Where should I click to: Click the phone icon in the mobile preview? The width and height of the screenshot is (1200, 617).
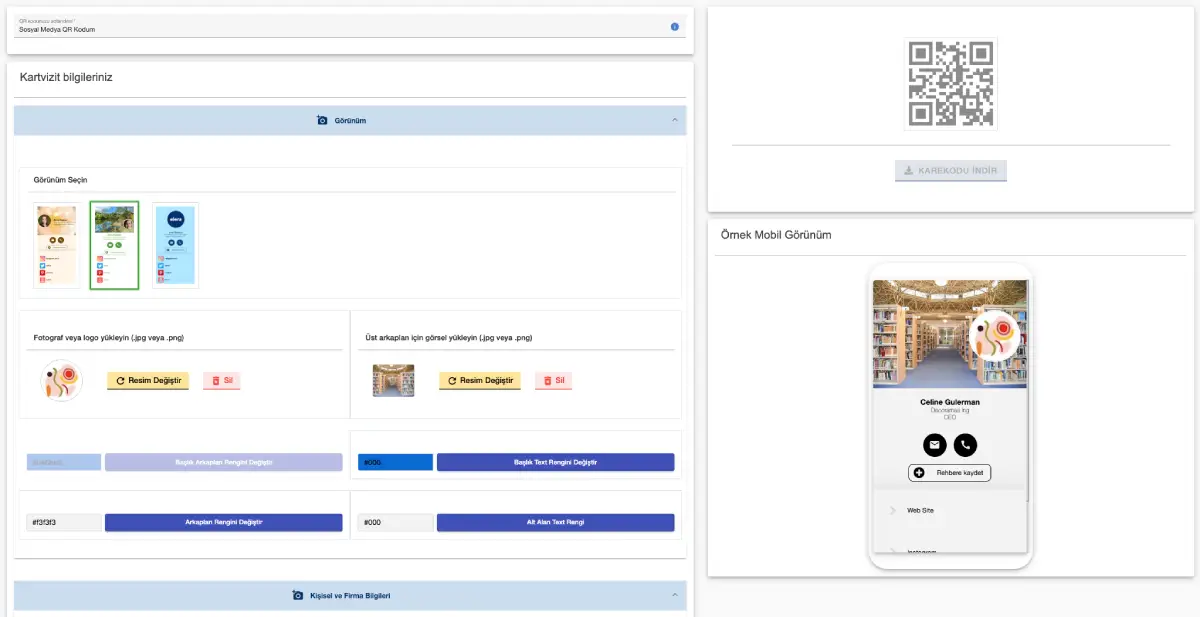pos(966,445)
